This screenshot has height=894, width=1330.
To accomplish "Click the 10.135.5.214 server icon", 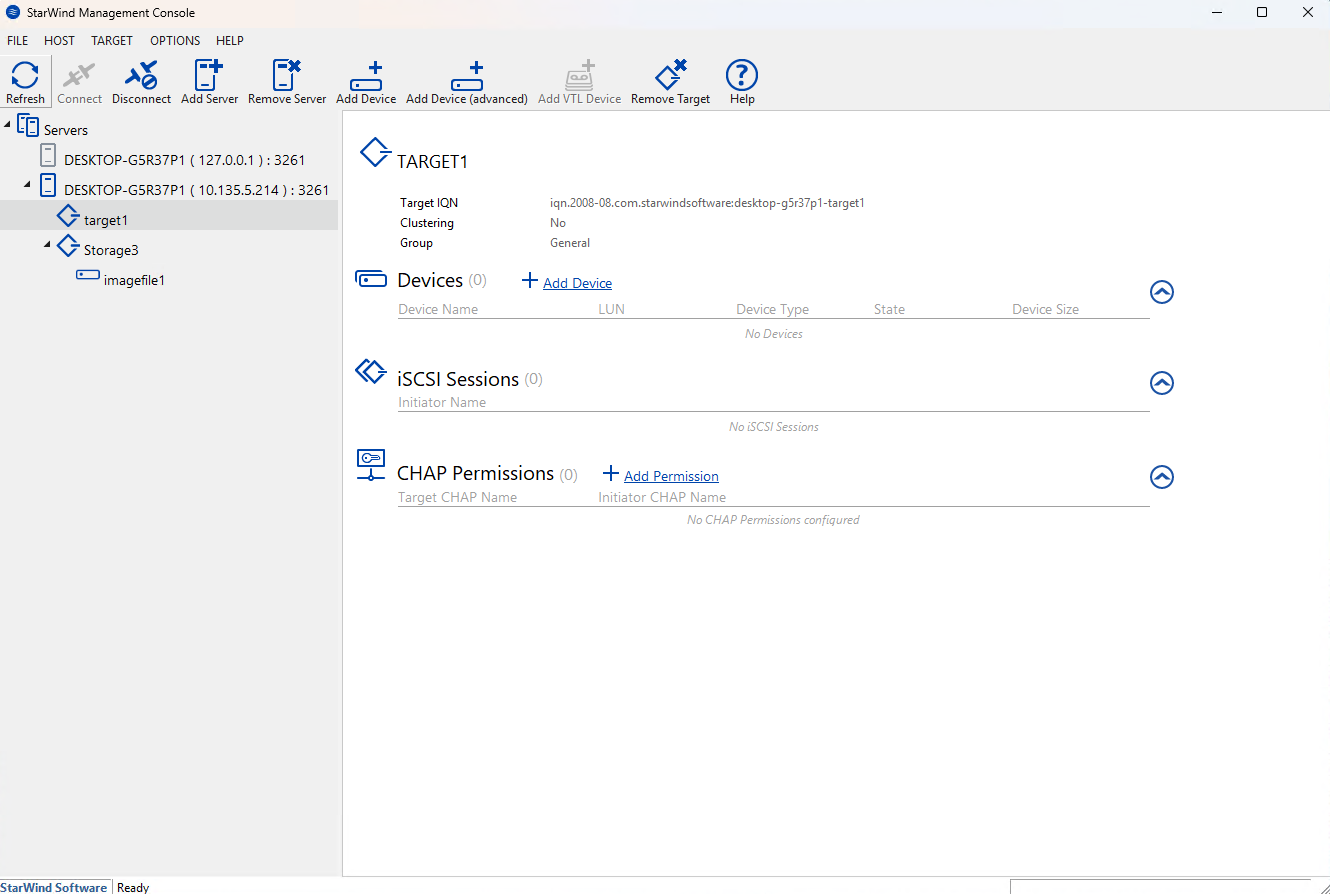I will click(48, 186).
